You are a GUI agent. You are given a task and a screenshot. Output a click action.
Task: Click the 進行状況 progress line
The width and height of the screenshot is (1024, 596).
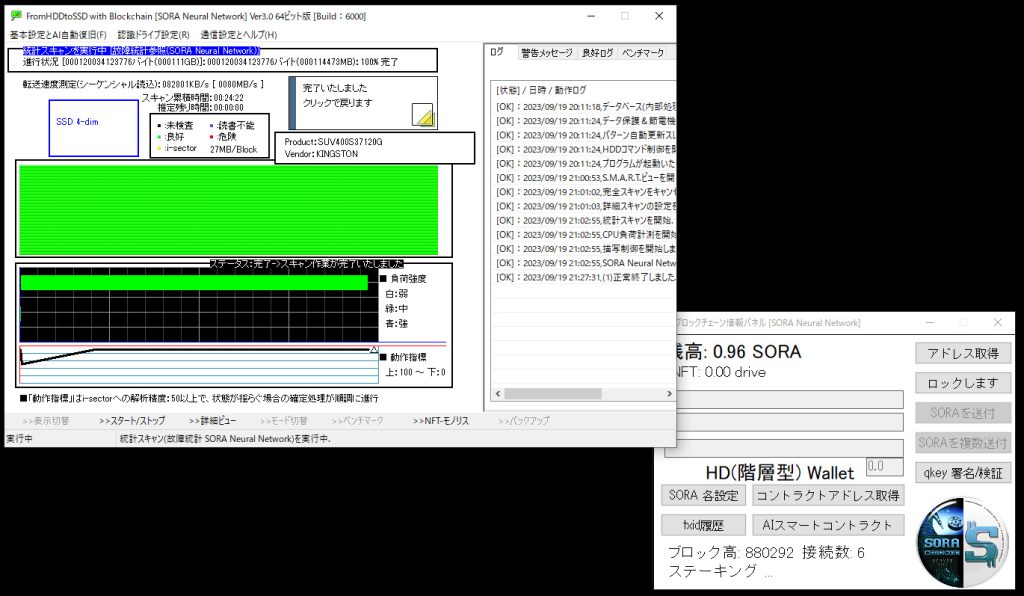(x=210, y=62)
